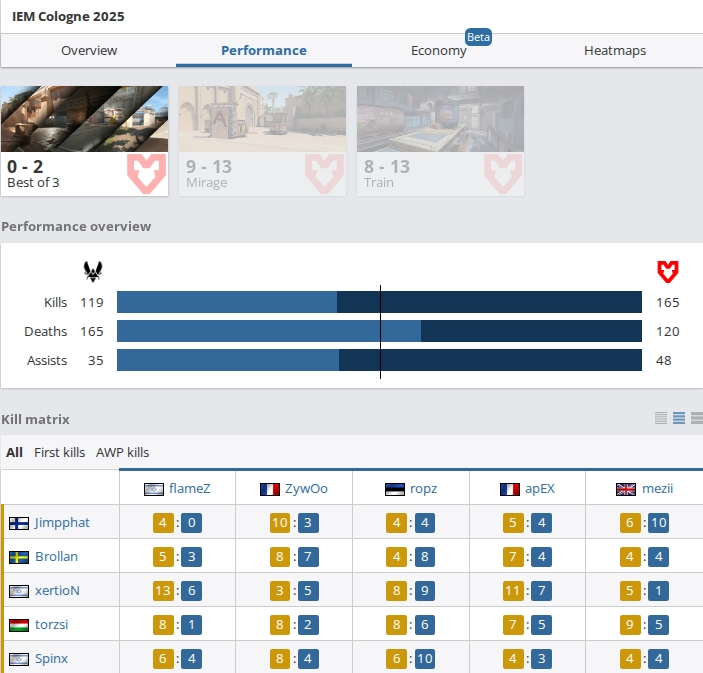Click Jimpphat vs ZywOo 10:3 cell
This screenshot has width=703, height=673.
[x=294, y=523]
